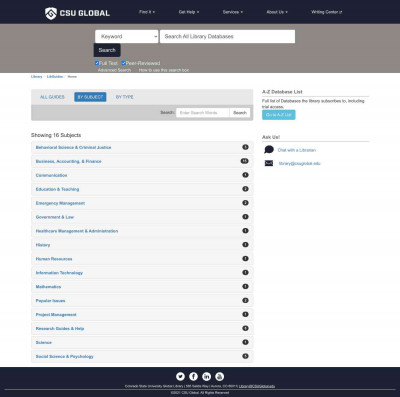Go to LibGuides in the breadcrumb
This screenshot has height=397, width=400.
coord(55,77)
